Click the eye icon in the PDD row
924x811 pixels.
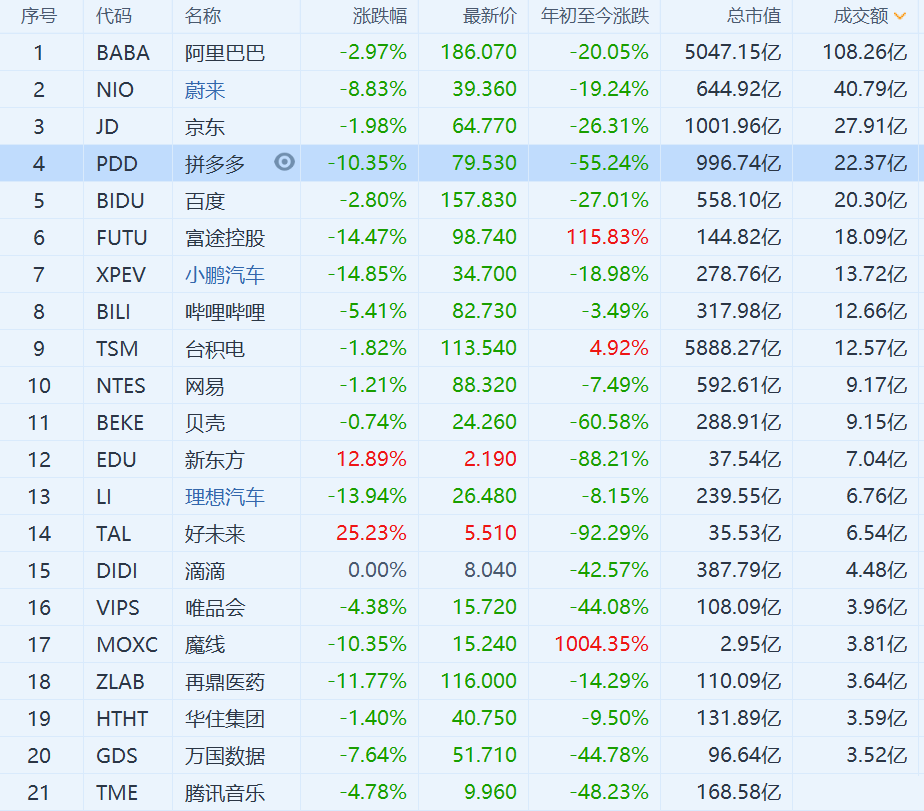[285, 162]
